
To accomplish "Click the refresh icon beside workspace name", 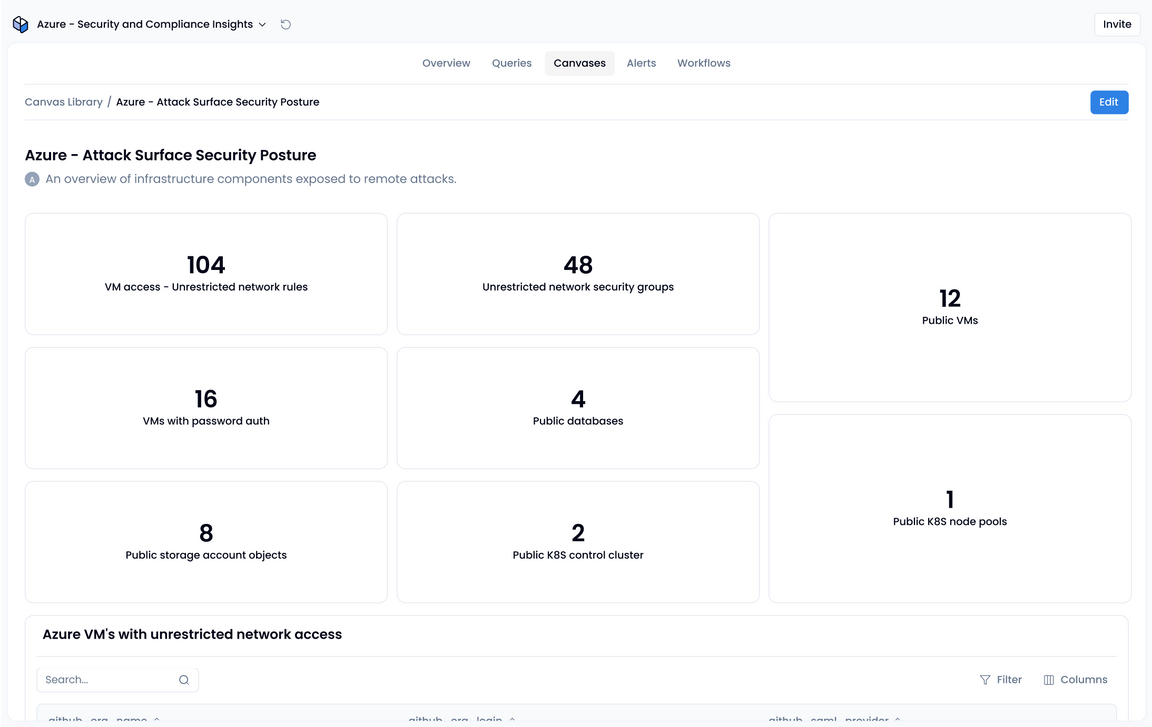I will click(x=286, y=24).
